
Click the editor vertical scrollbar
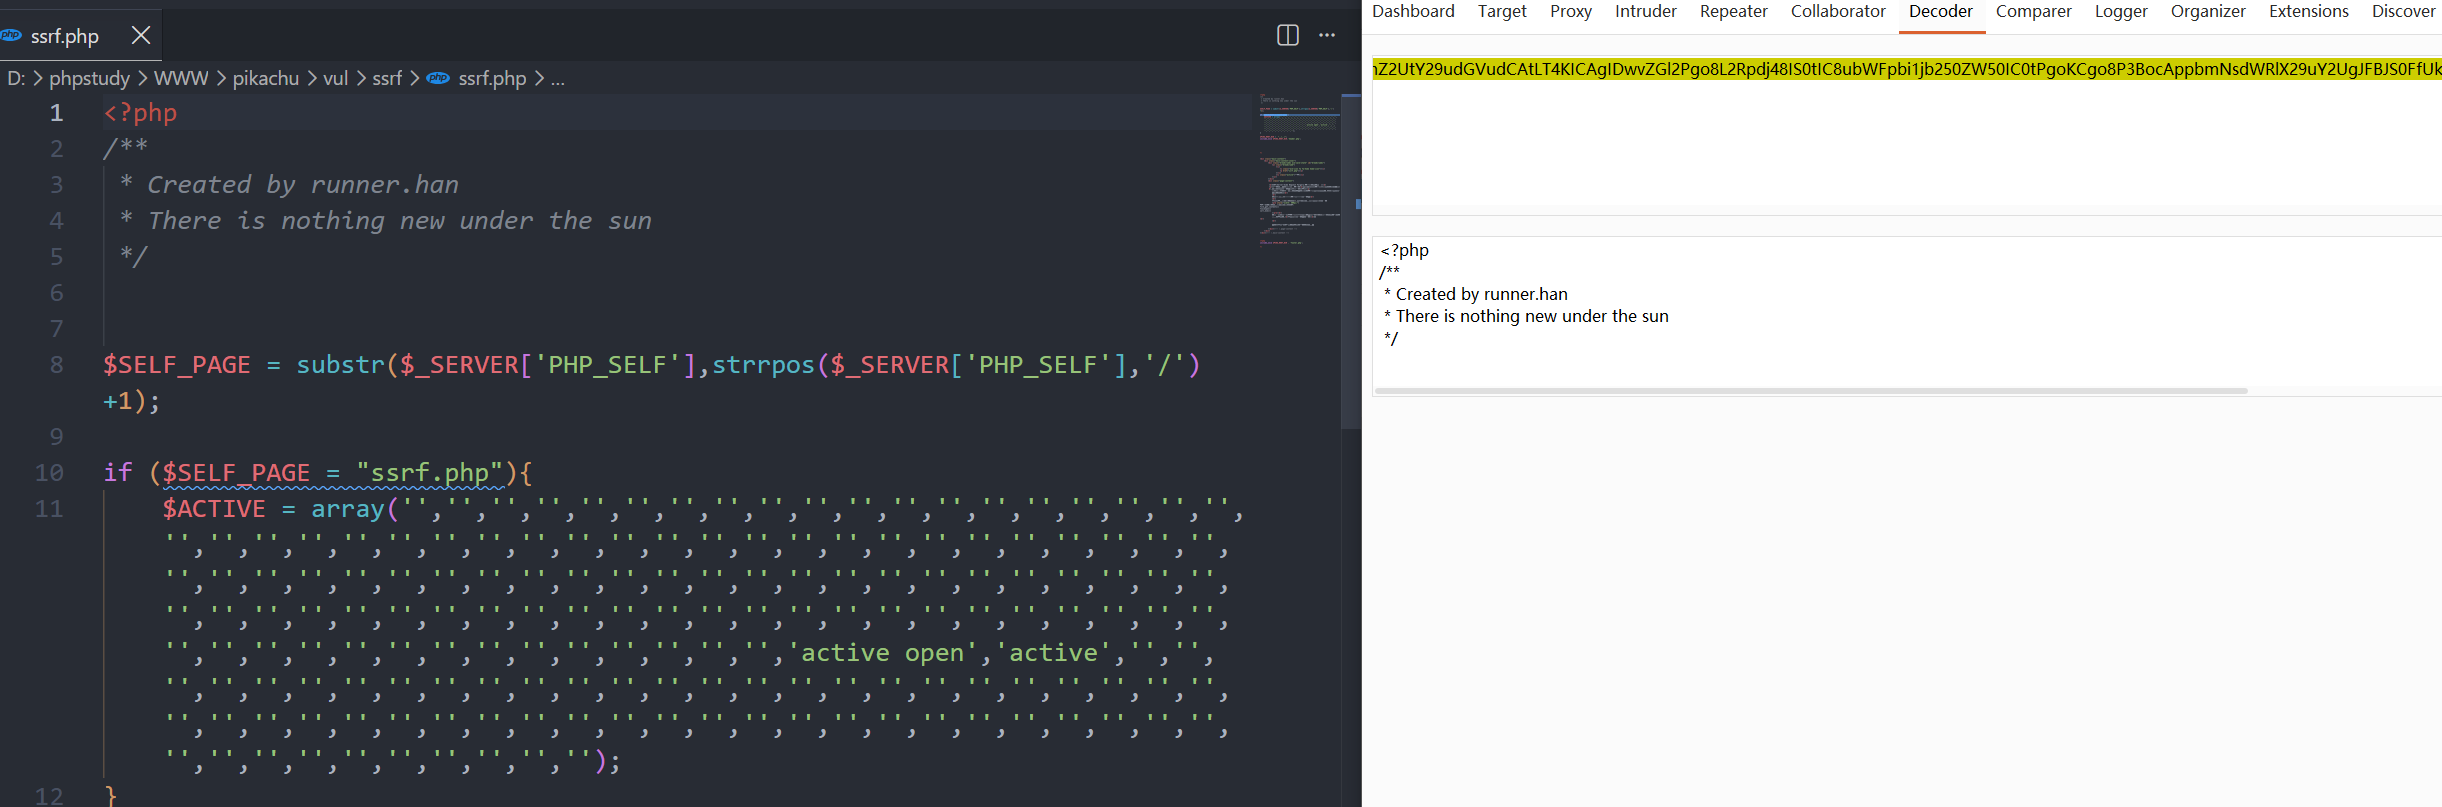[1351, 262]
